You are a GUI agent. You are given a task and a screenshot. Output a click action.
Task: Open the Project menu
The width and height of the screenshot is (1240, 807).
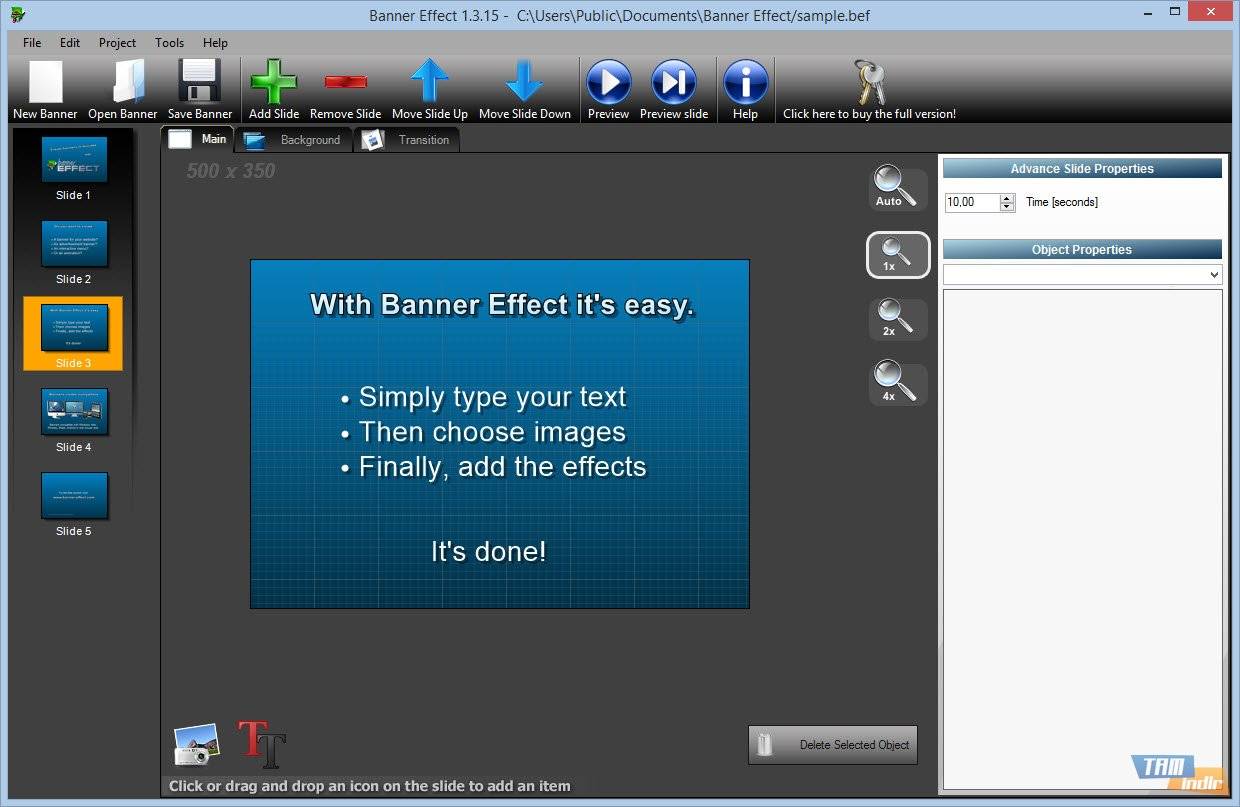(x=117, y=43)
